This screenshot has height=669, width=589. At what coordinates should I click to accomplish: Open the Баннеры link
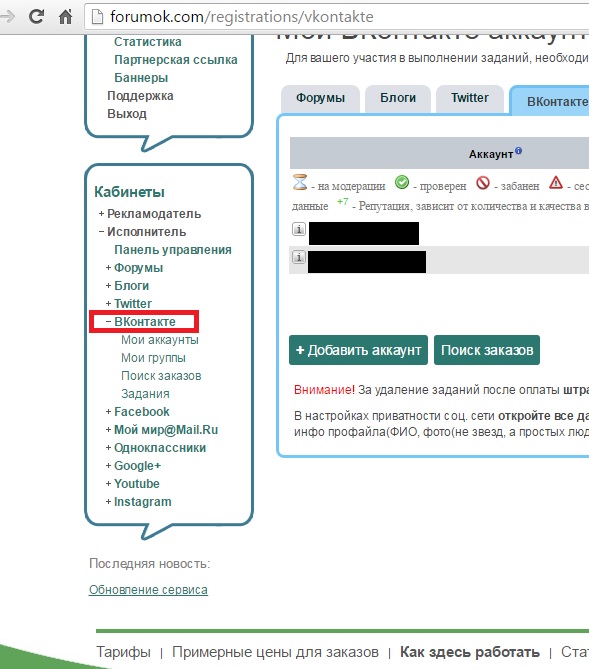141,78
